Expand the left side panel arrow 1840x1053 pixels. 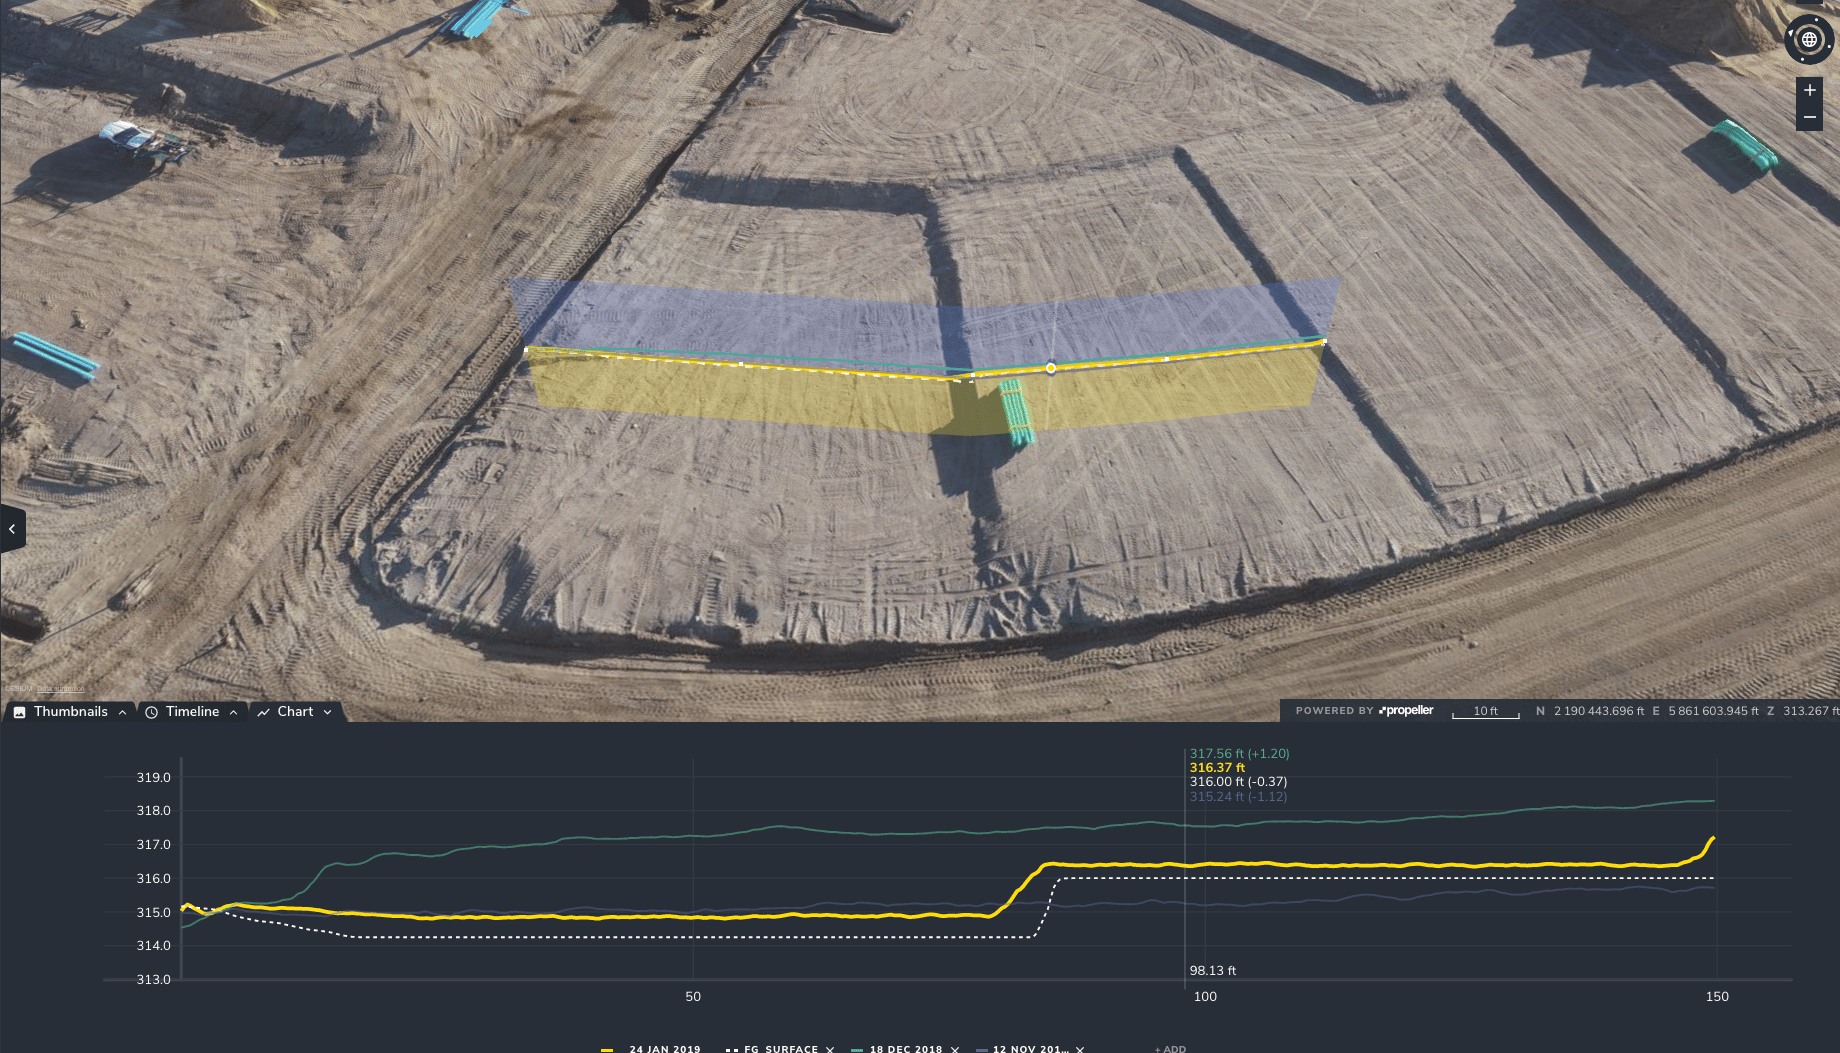pos(12,529)
